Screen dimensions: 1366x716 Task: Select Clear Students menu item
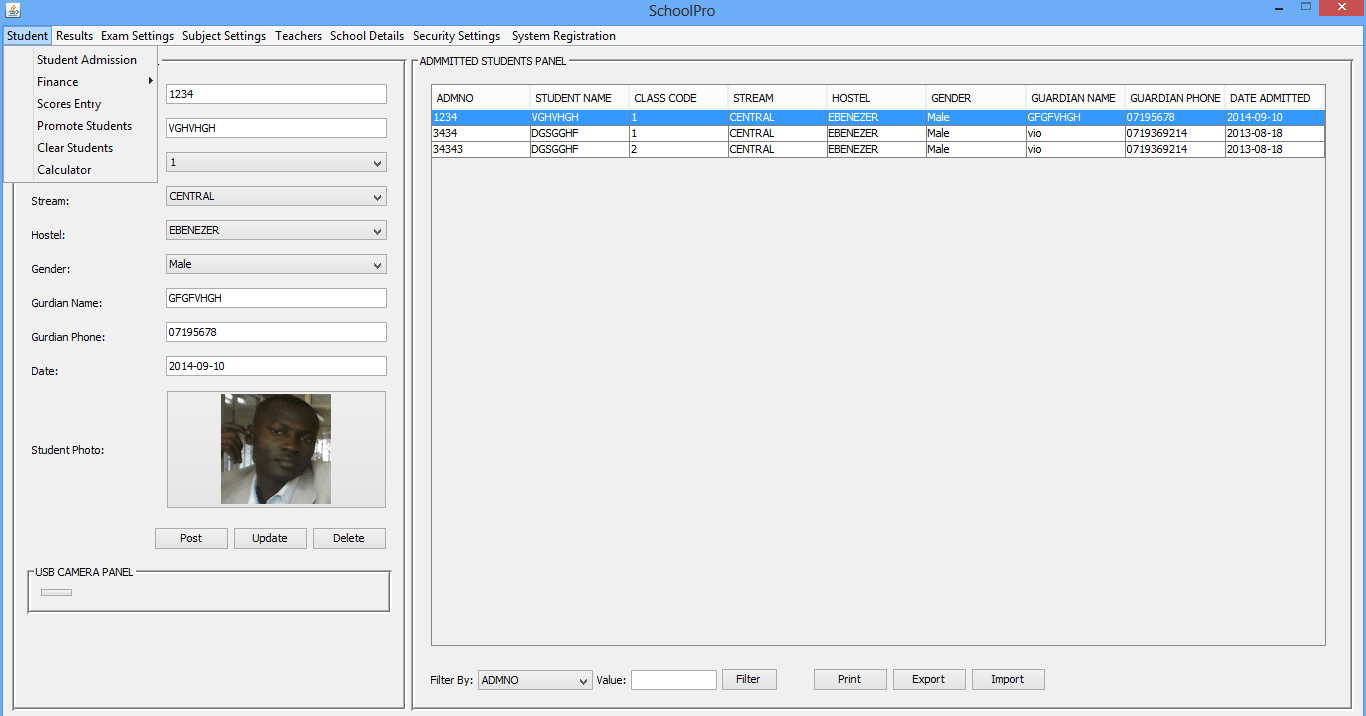pyautogui.click(x=81, y=148)
